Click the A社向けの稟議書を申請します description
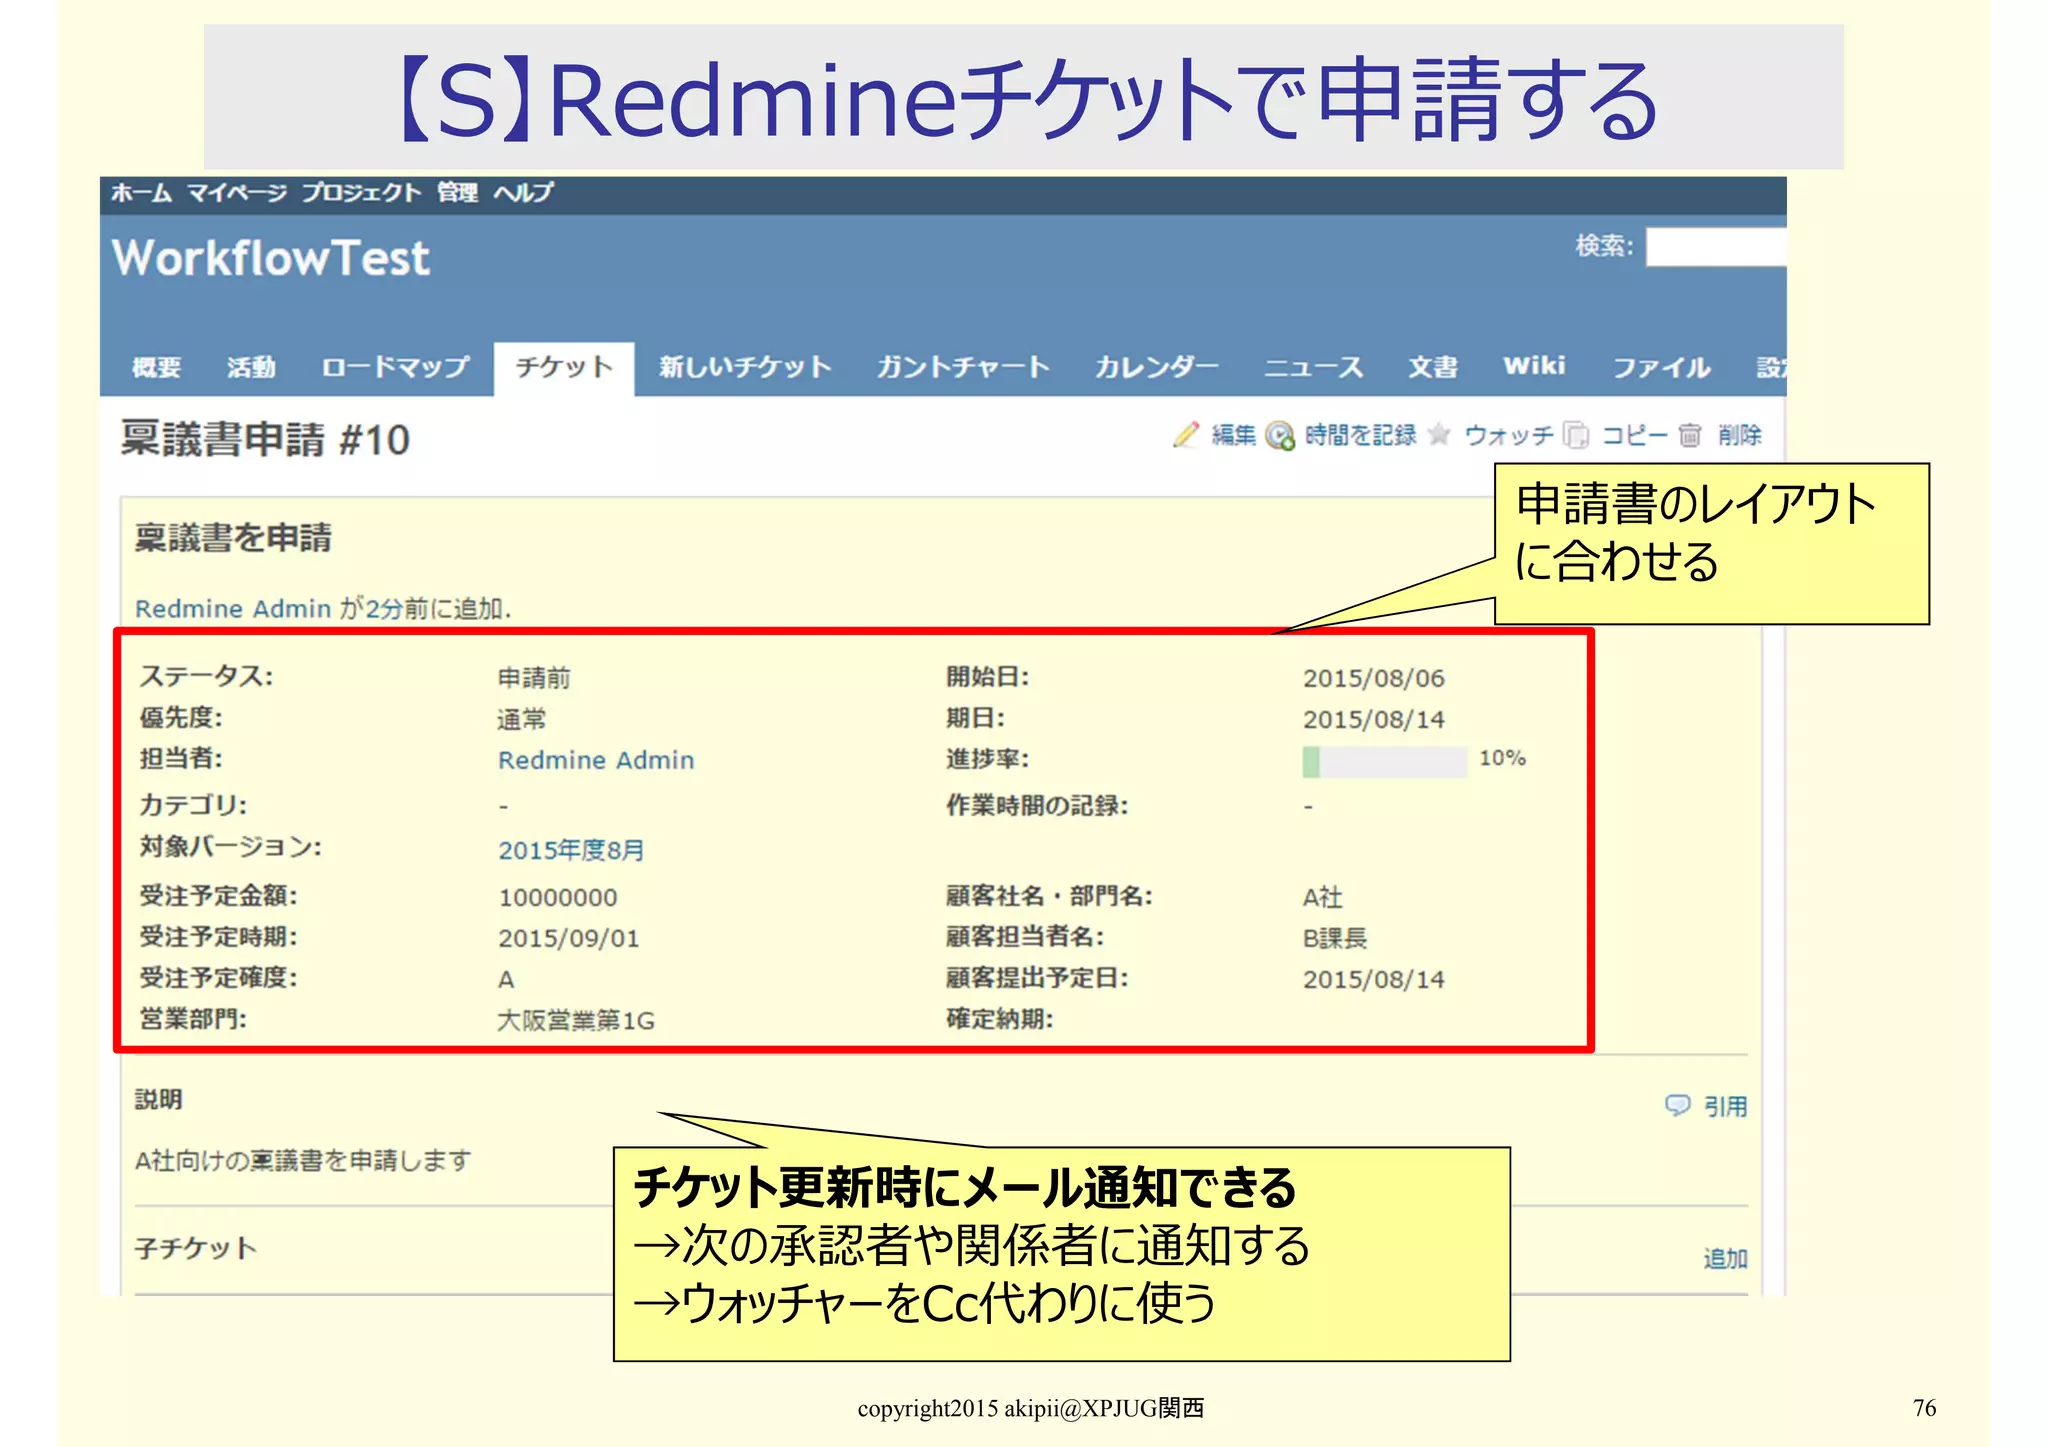 (303, 1160)
